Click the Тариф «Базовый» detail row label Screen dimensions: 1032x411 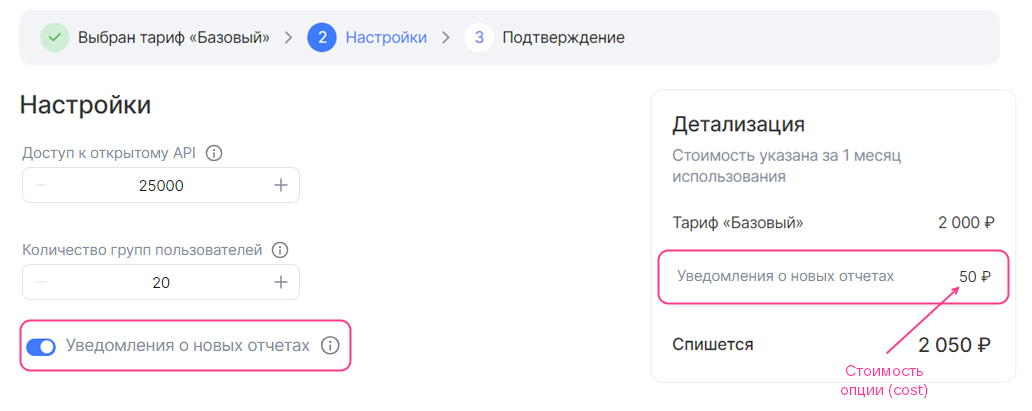(738, 223)
